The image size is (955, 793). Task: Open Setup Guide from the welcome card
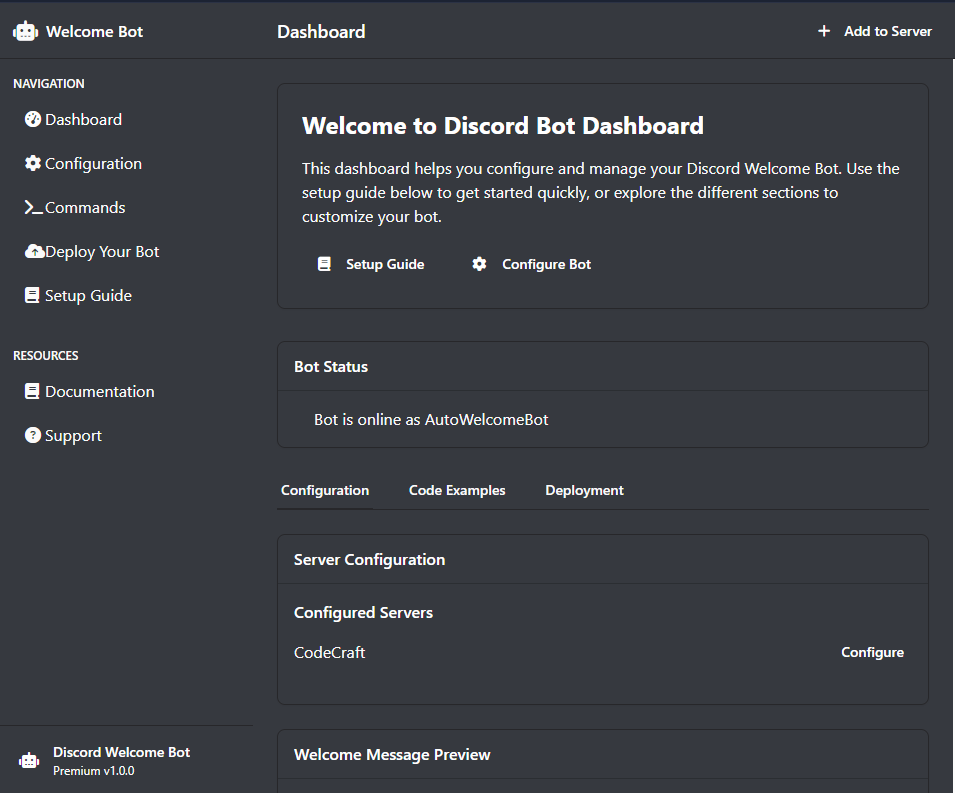(x=371, y=265)
